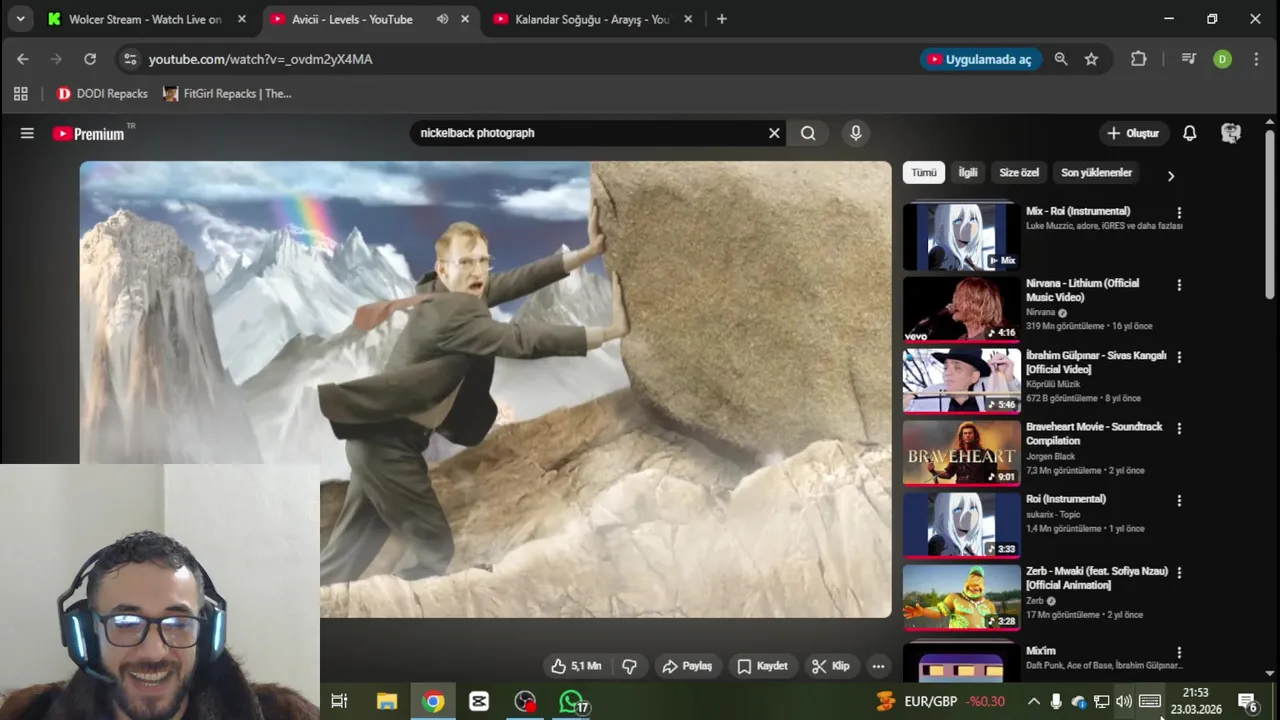Select the İlgili filter chip

[x=968, y=173]
